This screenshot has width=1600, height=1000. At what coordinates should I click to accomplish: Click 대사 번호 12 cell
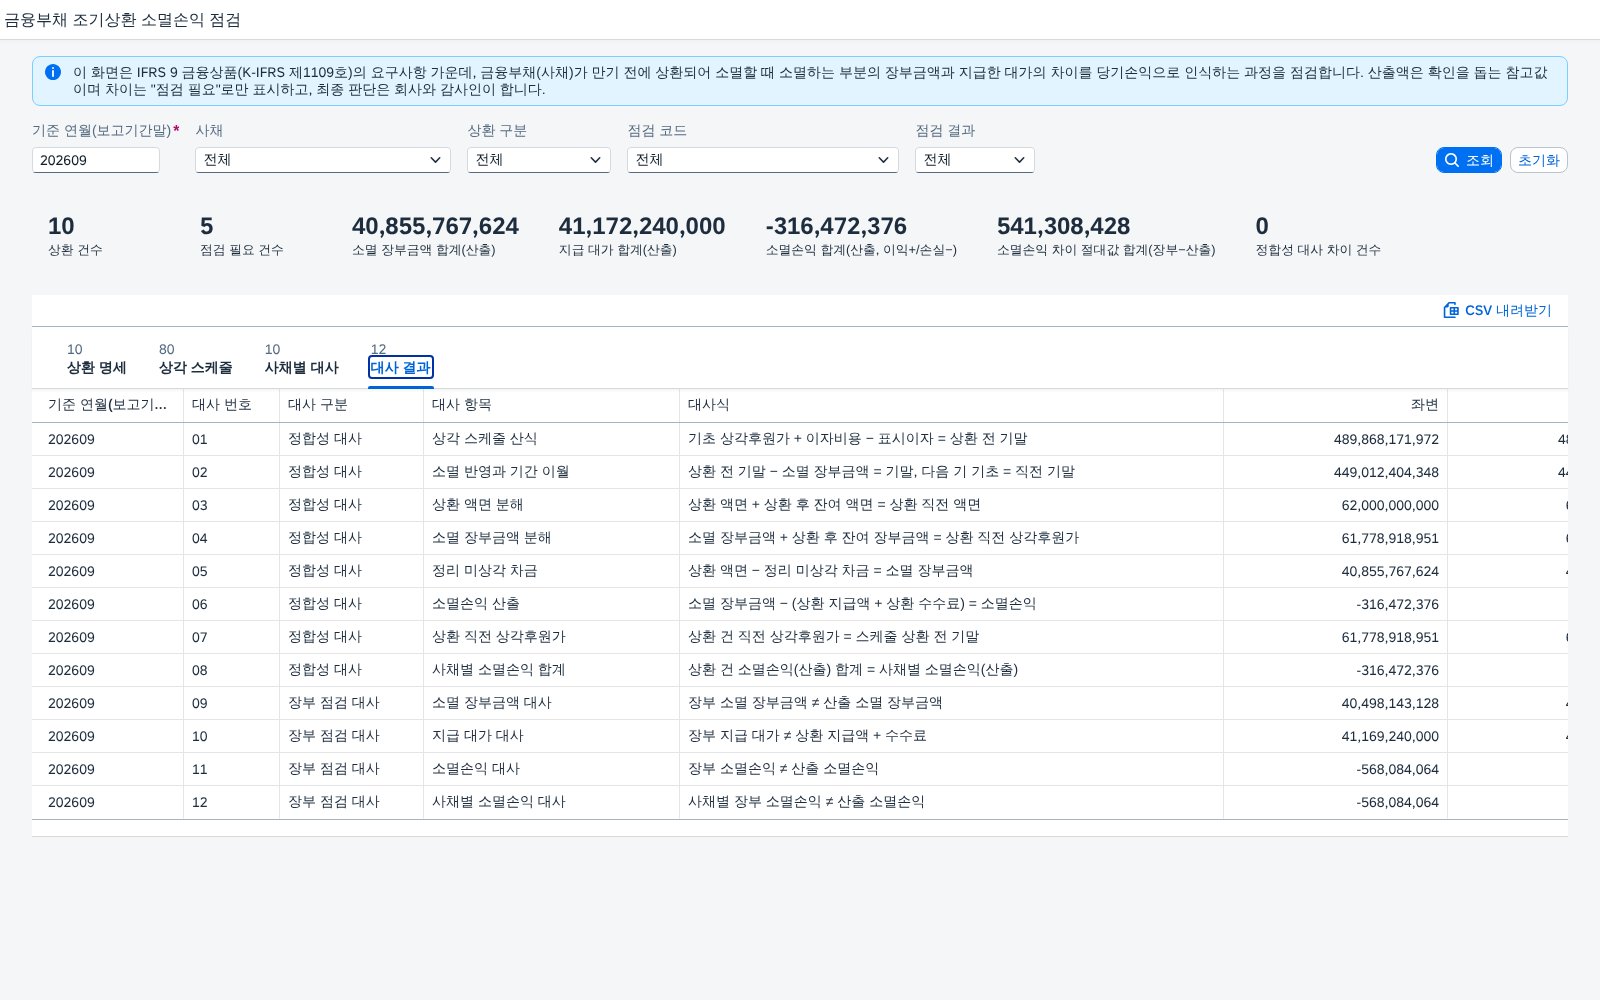[x=232, y=802]
